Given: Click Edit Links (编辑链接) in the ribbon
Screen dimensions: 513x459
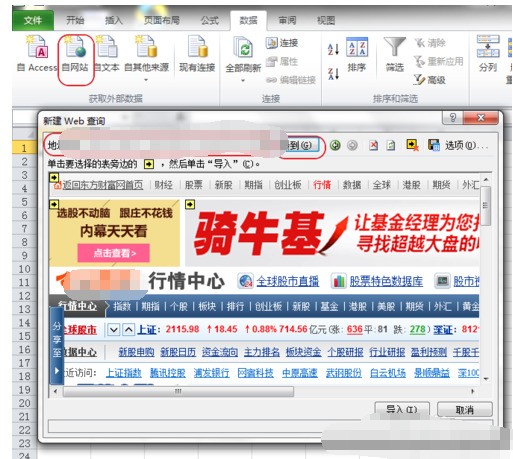Looking at the screenshot, I should [x=291, y=80].
